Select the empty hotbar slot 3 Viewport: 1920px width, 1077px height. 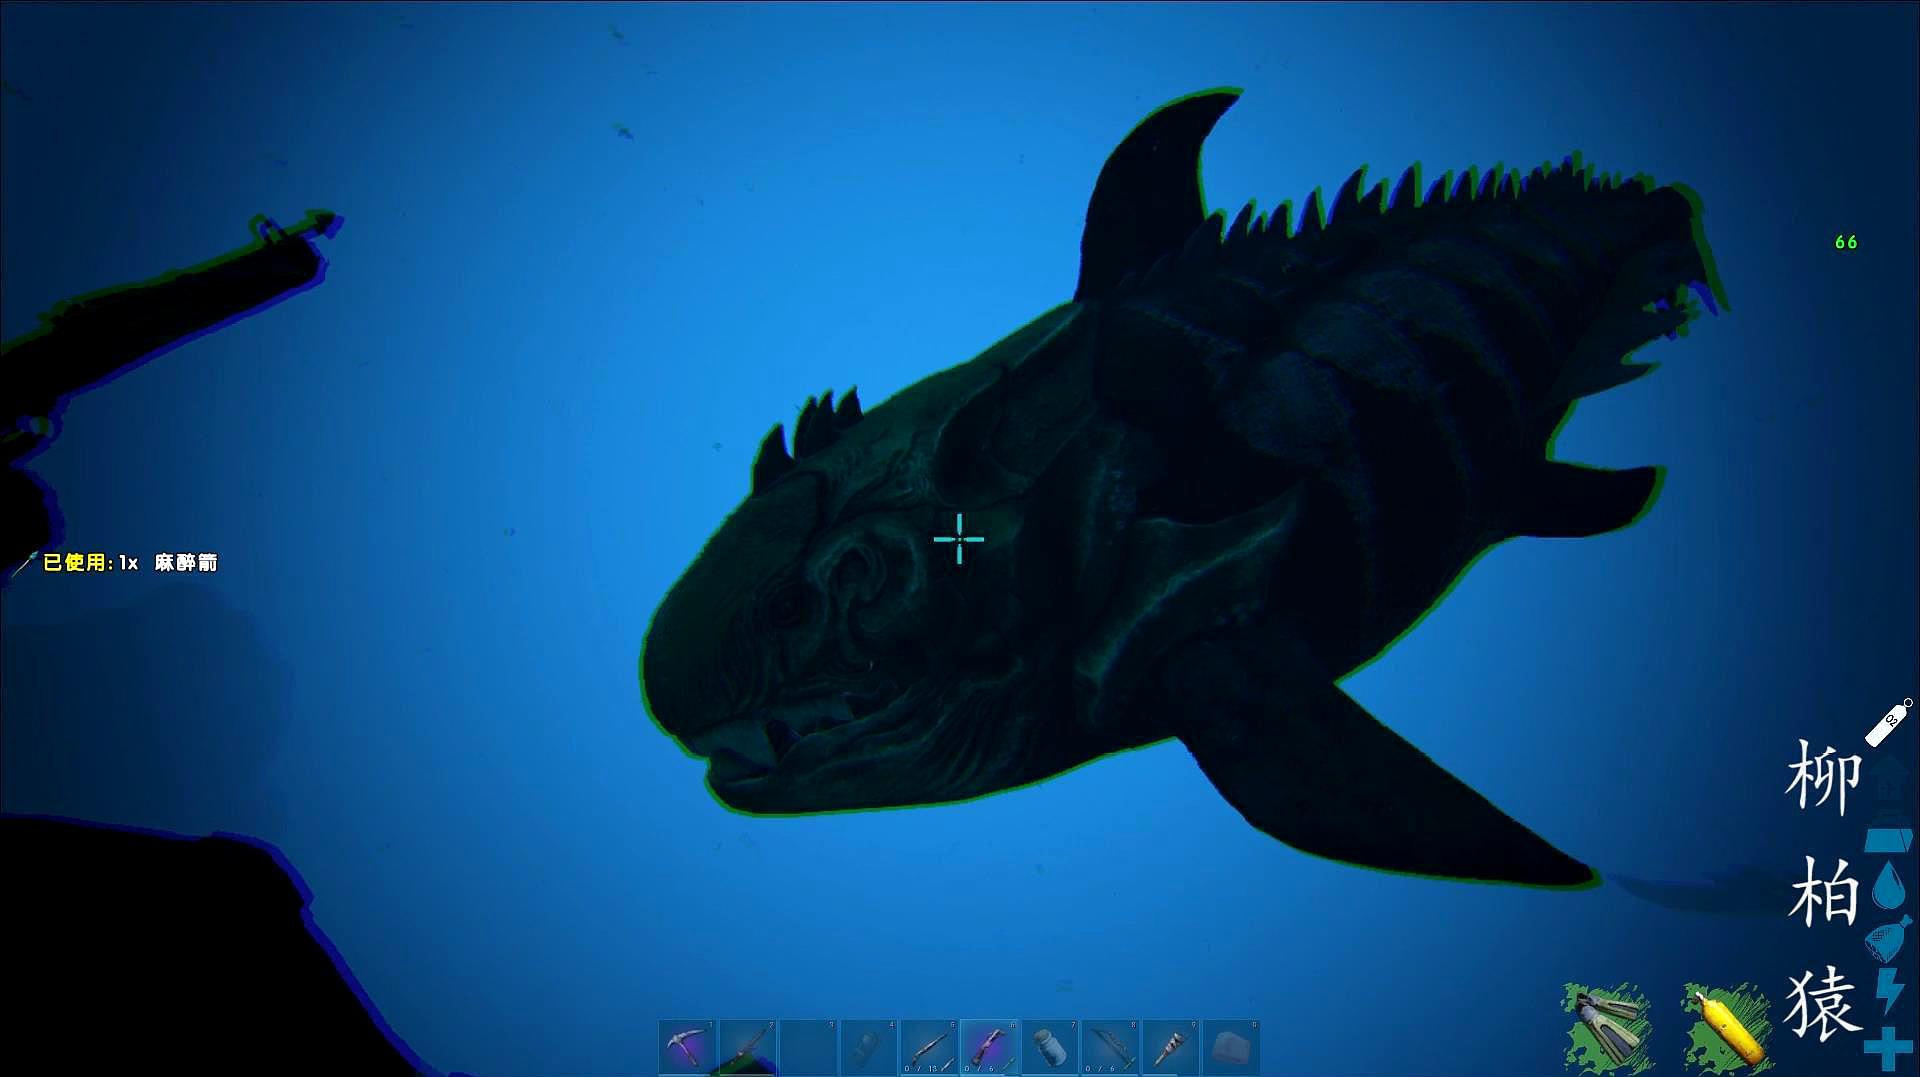pos(808,1048)
